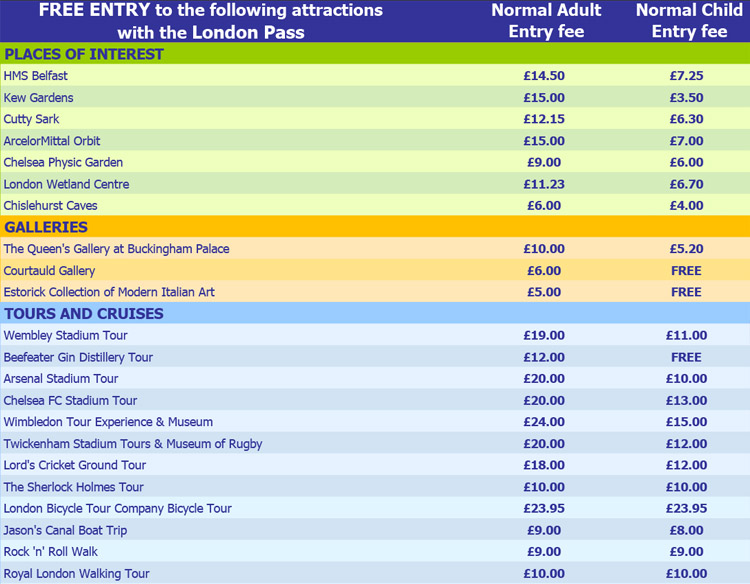Click the Cutty Sark adult fee £12.15

544,120
